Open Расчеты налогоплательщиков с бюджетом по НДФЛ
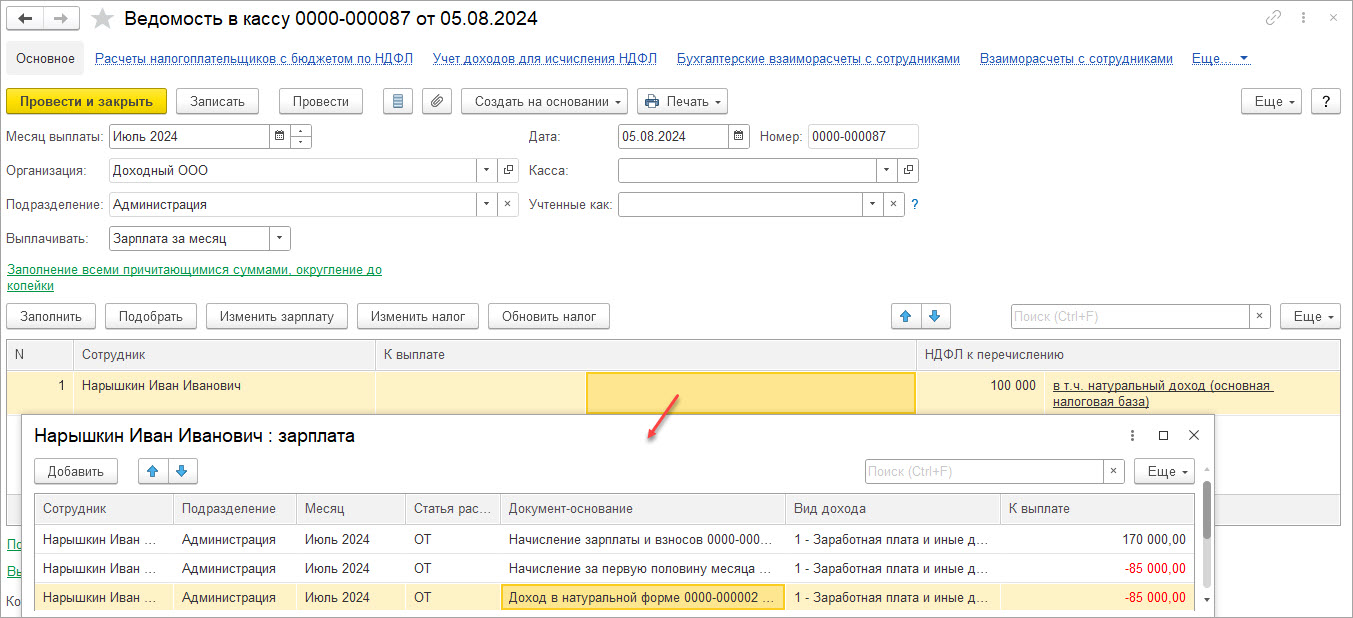This screenshot has width=1353, height=618. pos(254,58)
